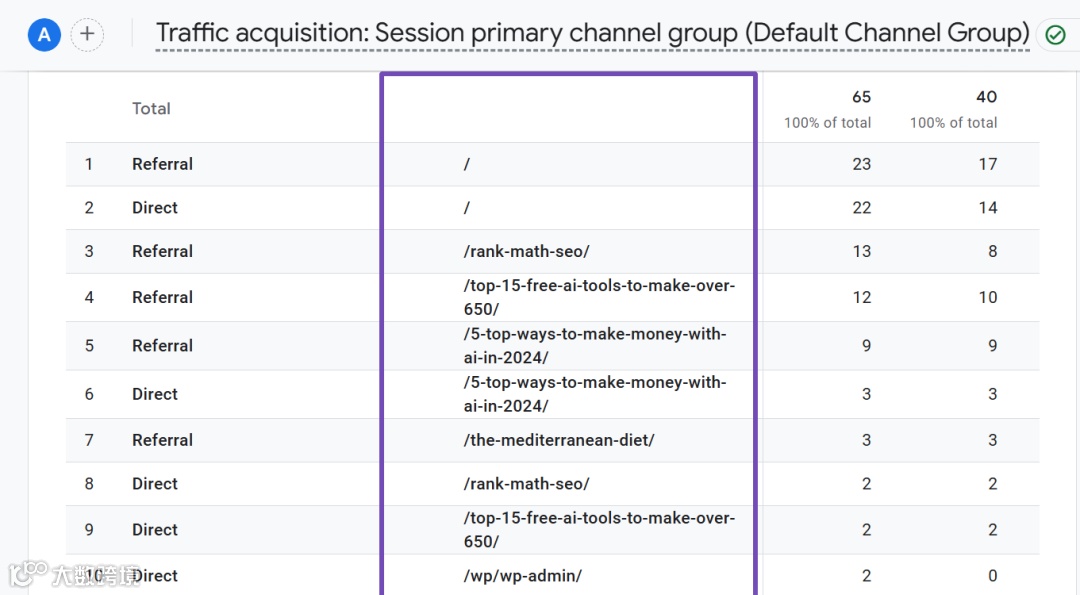Click row 1 Referral channel label
The width and height of the screenshot is (1080, 595).
(162, 164)
